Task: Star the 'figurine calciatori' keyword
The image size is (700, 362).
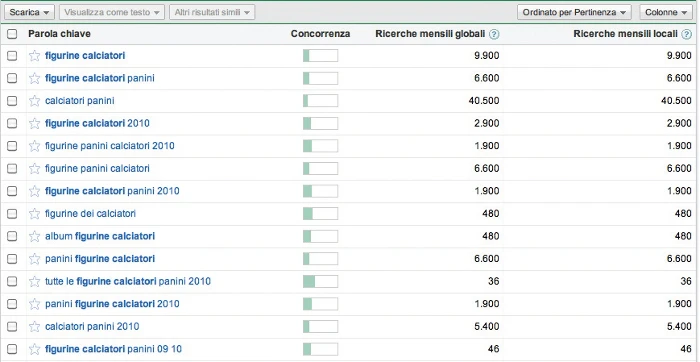Action: point(34,56)
